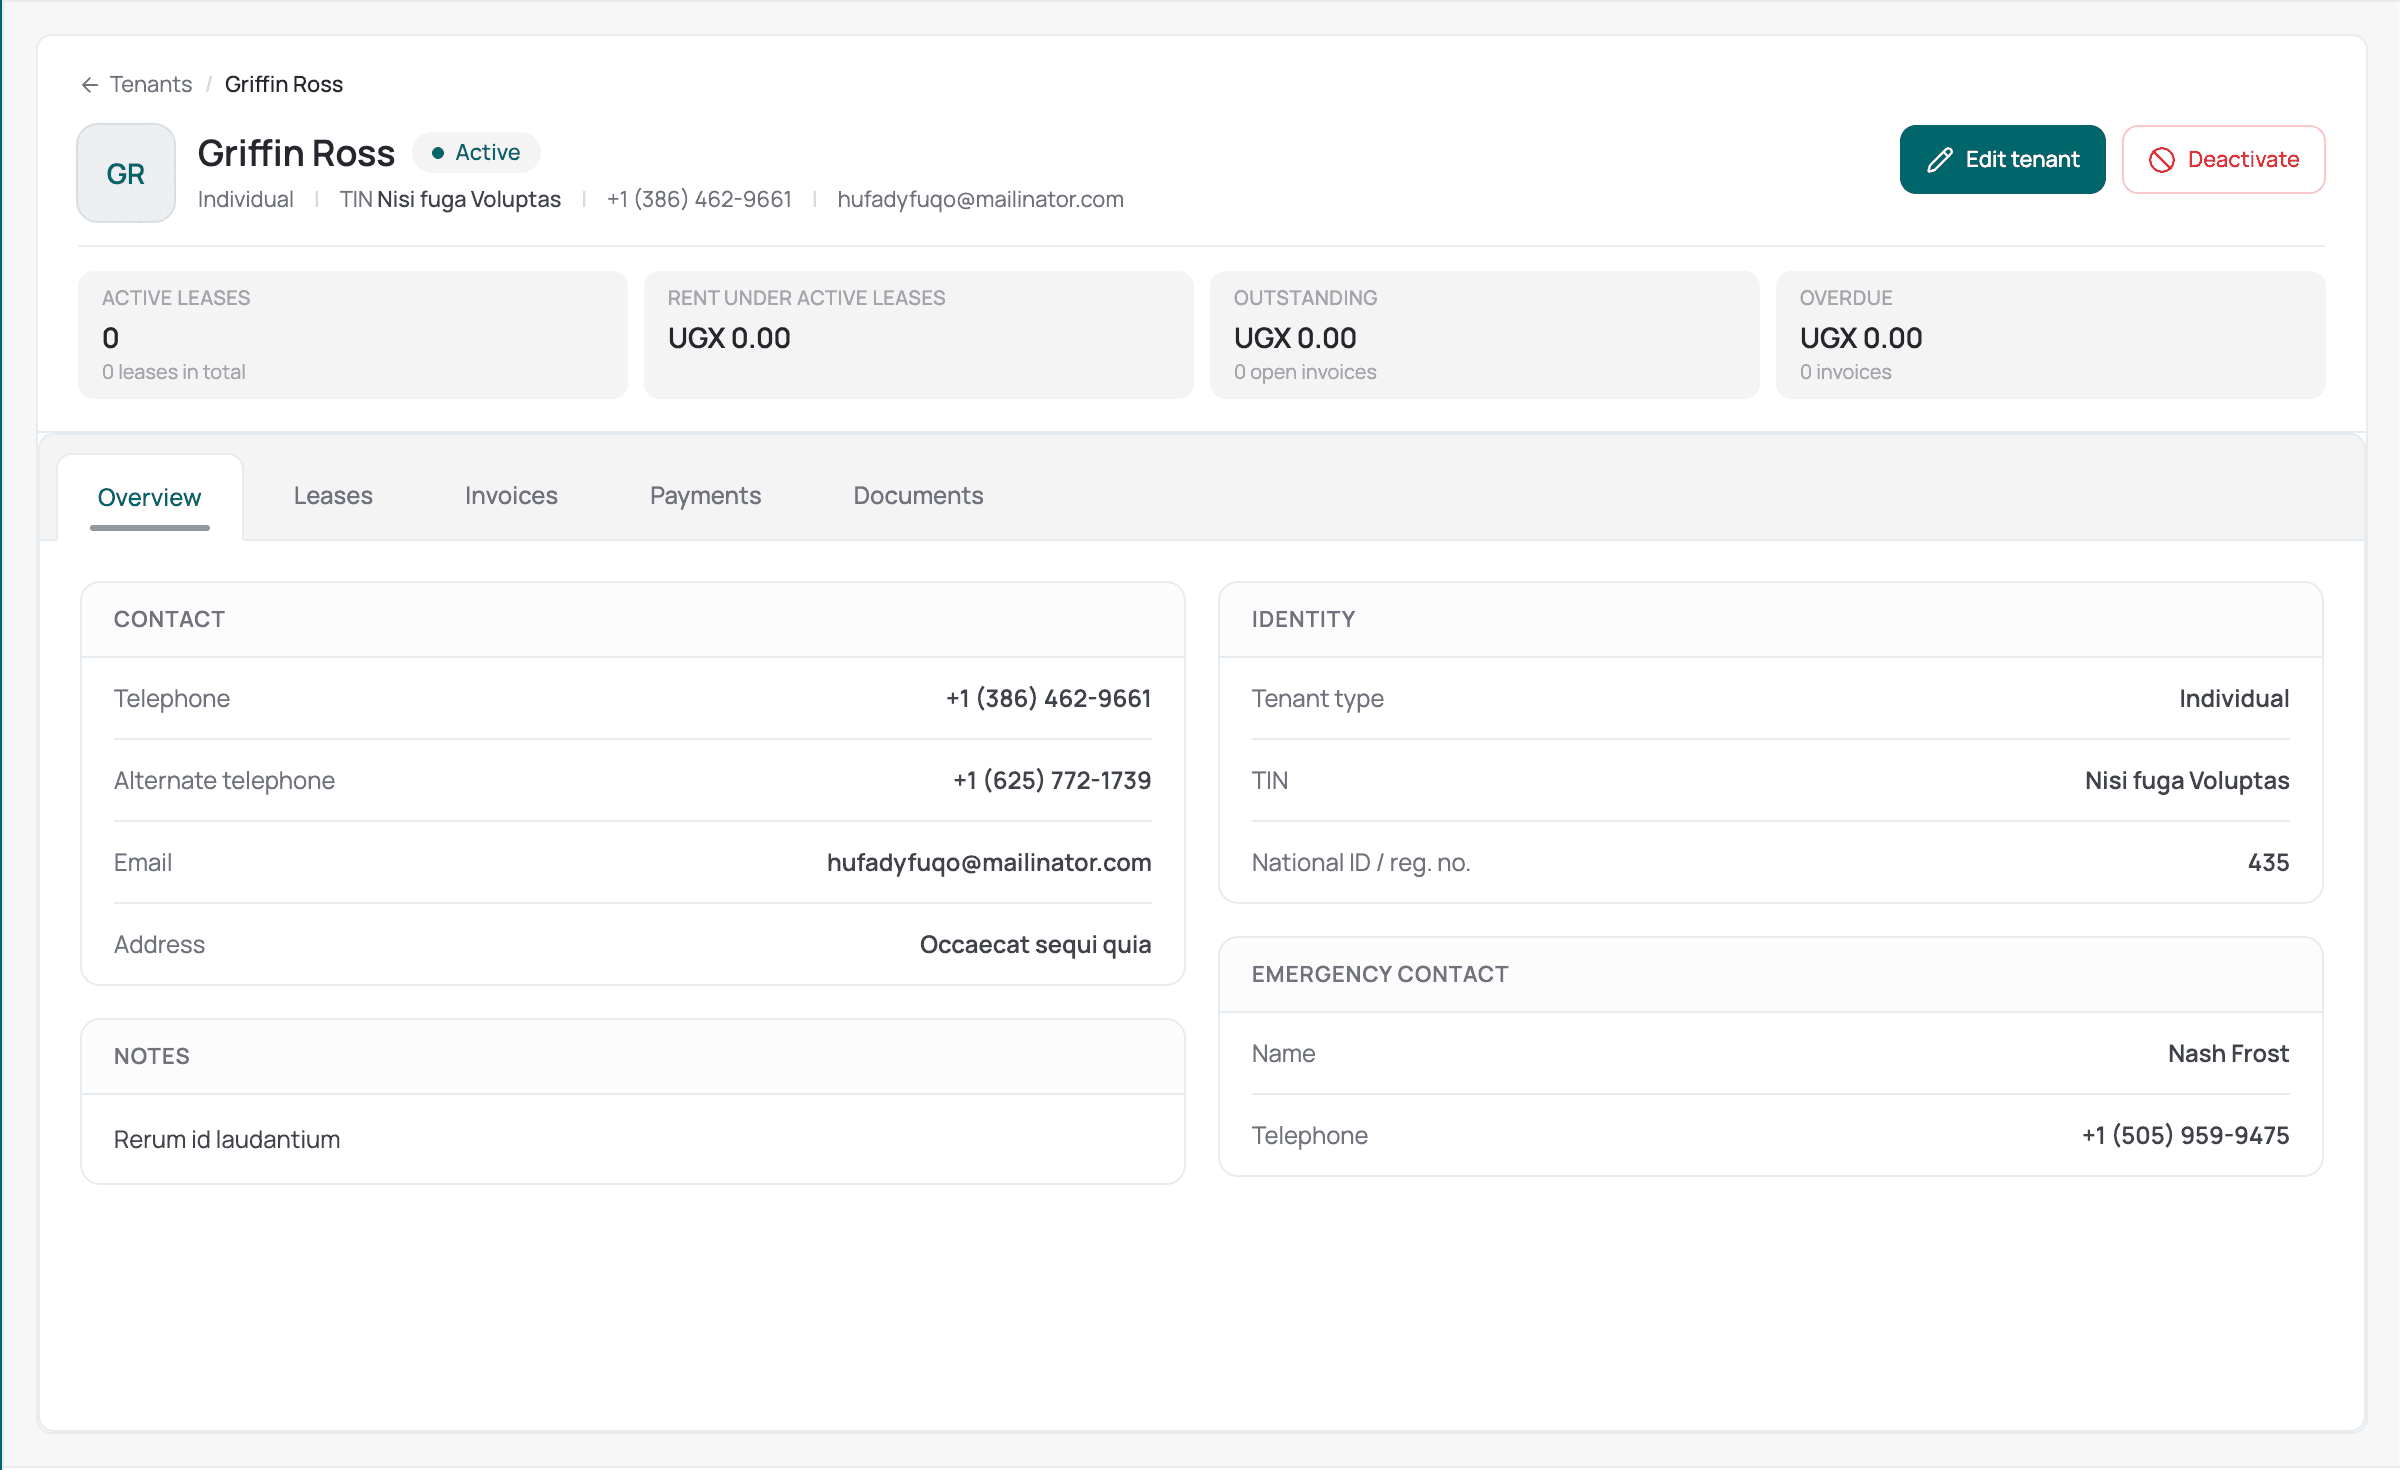Click emergency contact name Nash Frost

tap(2228, 1053)
